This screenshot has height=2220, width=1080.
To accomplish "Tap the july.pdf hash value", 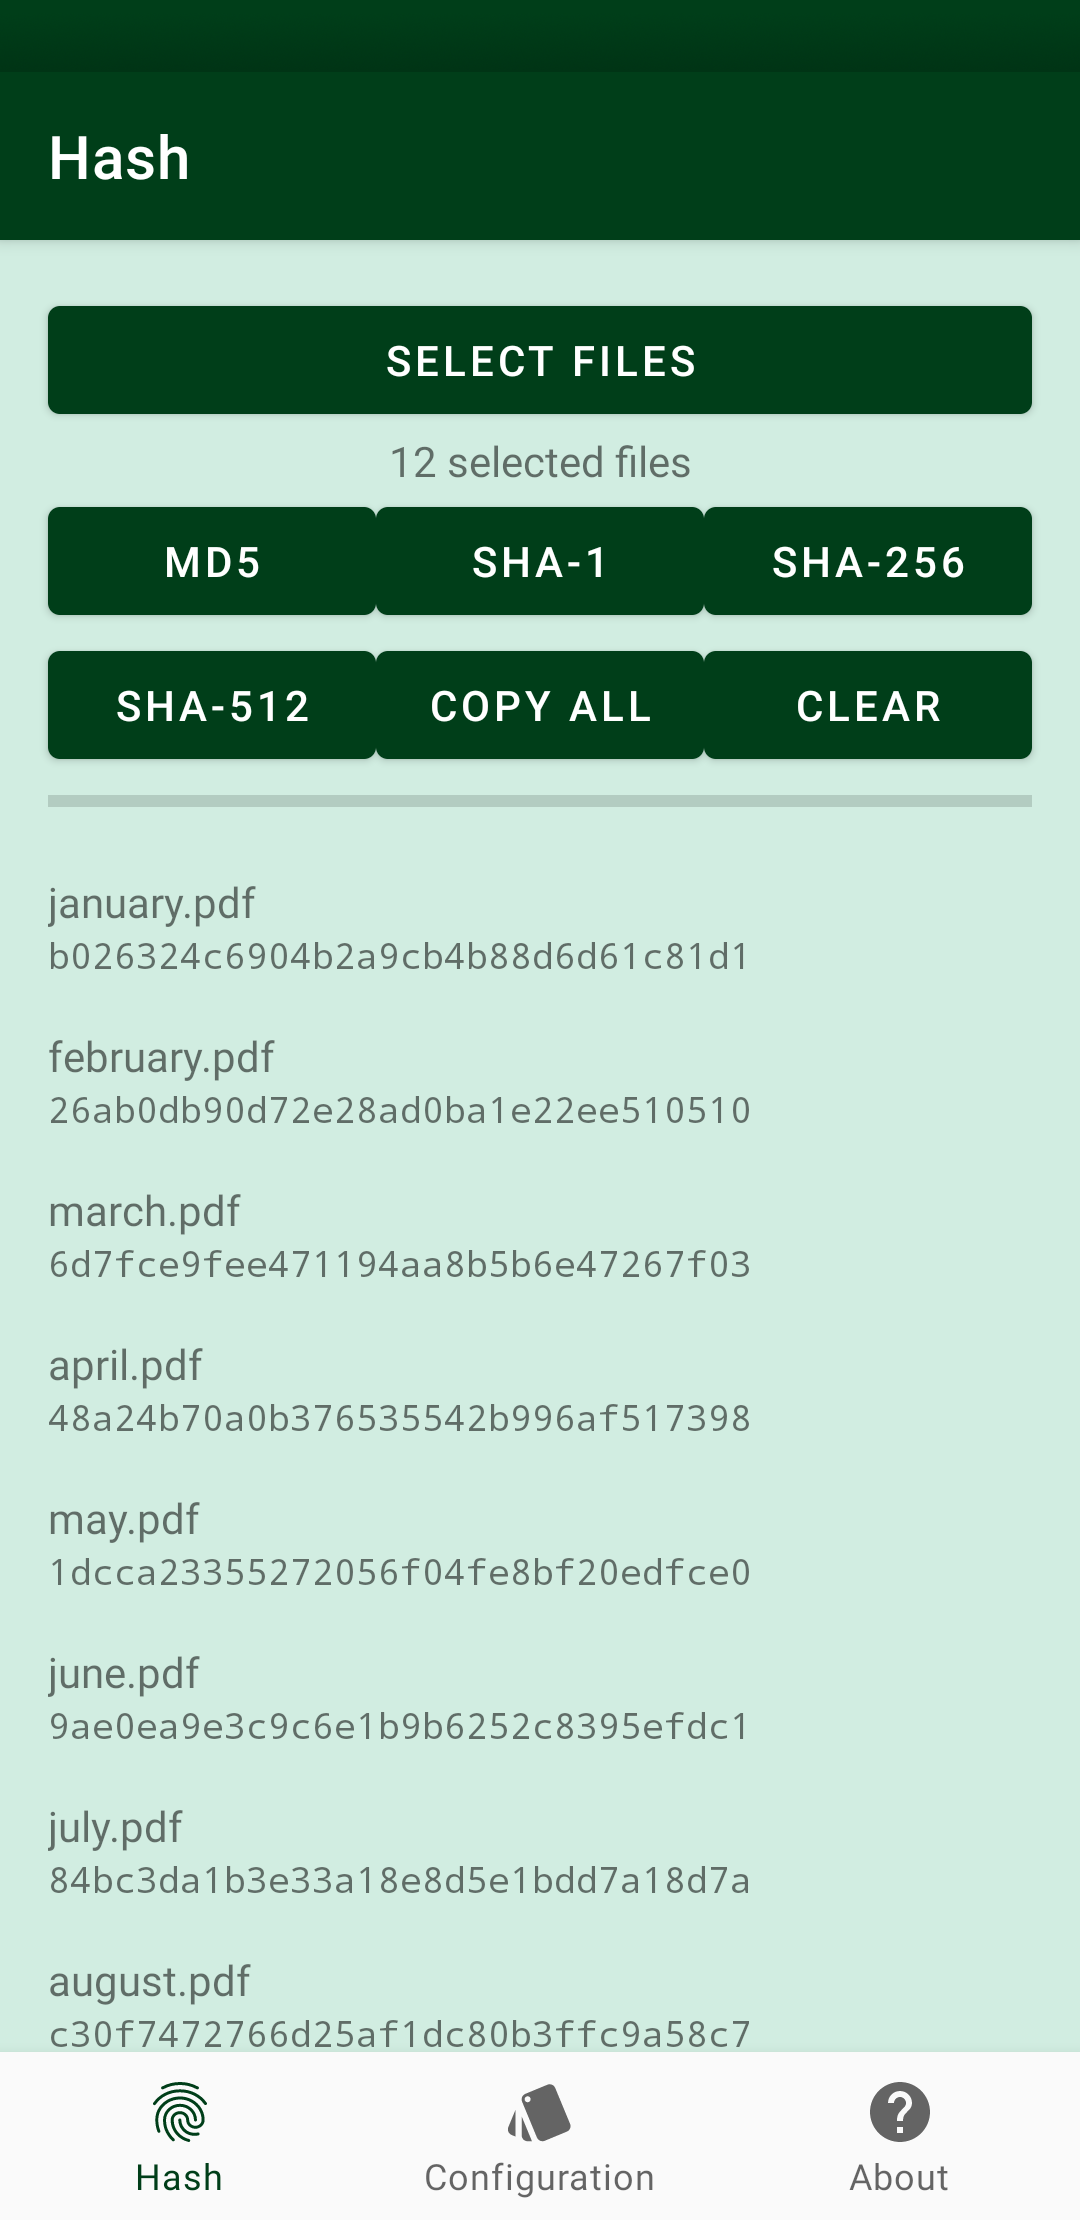I will 399,1881.
